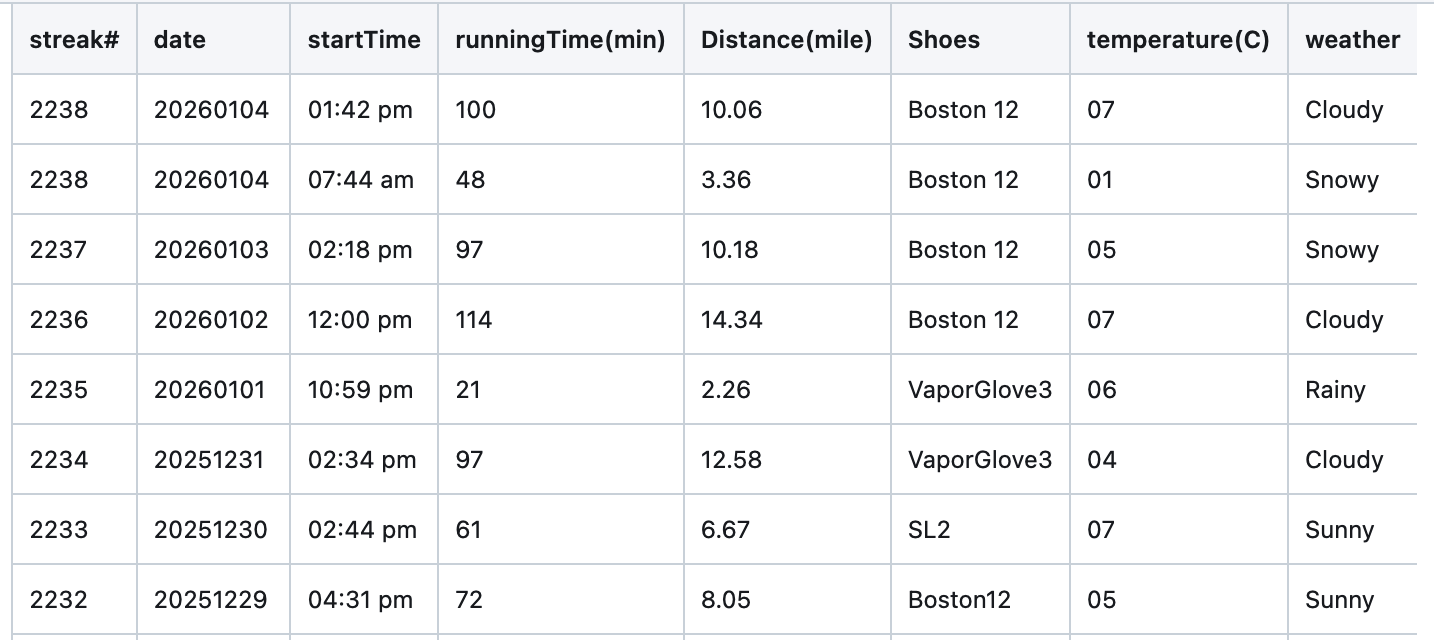This screenshot has width=1434, height=640.
Task: Select streak cell 2237
Action: click(59, 250)
